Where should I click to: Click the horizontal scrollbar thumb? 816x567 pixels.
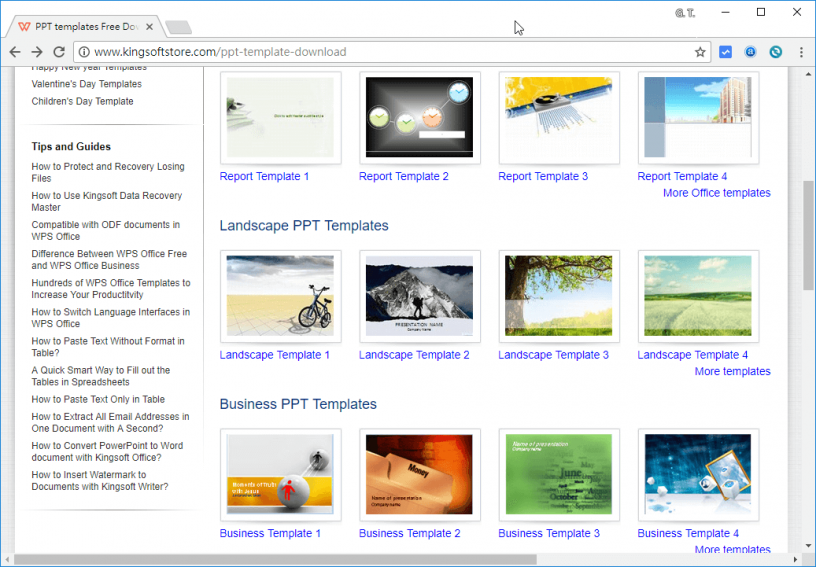pyautogui.click(x=275, y=559)
